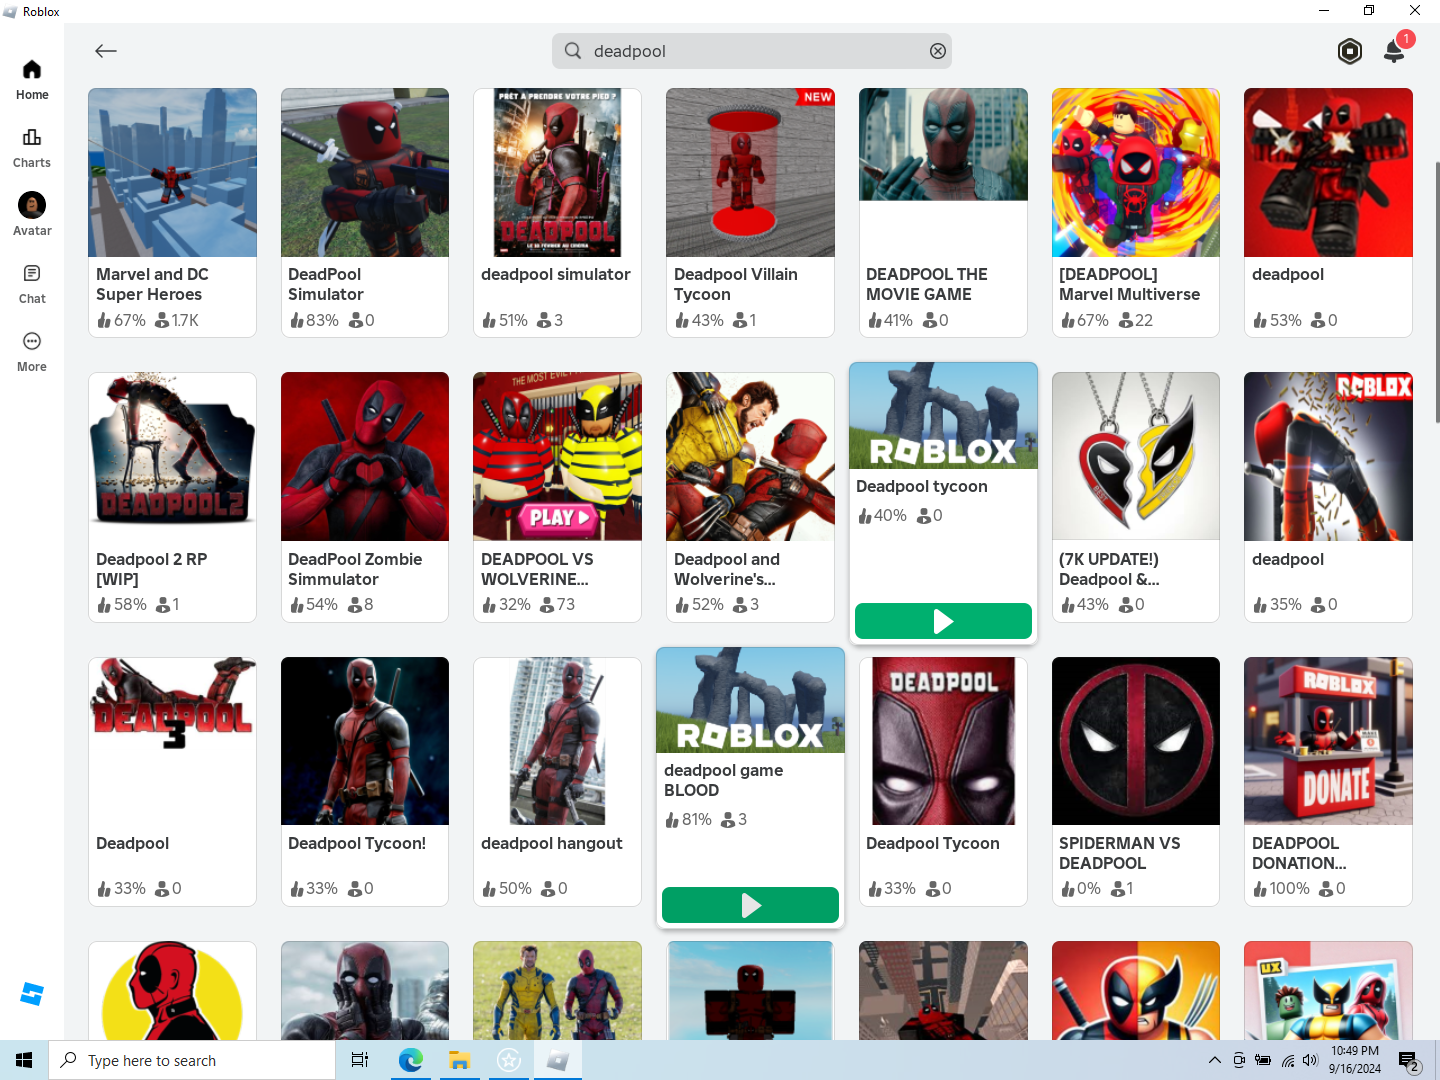
Task: Open Deadpool Tycoon with masked face thumbnail
Action: tap(943, 782)
